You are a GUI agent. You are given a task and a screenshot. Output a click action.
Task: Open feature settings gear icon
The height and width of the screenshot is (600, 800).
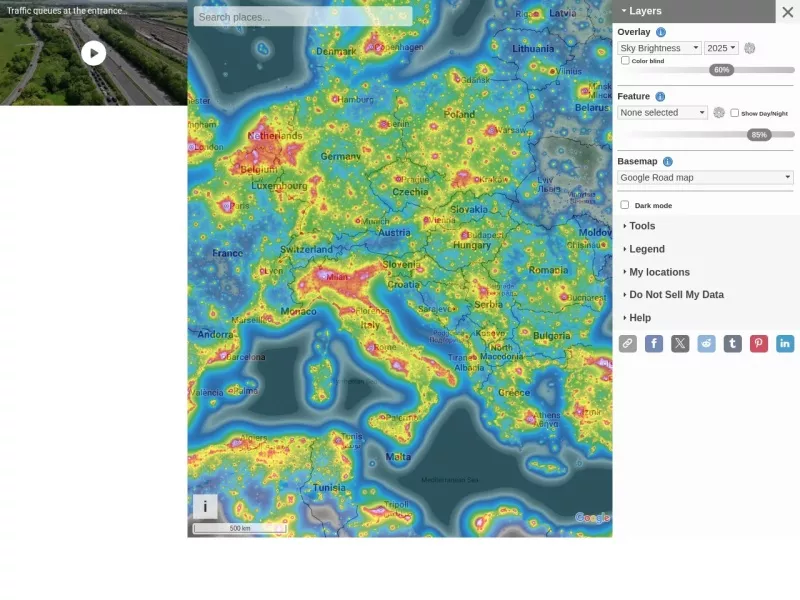(719, 113)
